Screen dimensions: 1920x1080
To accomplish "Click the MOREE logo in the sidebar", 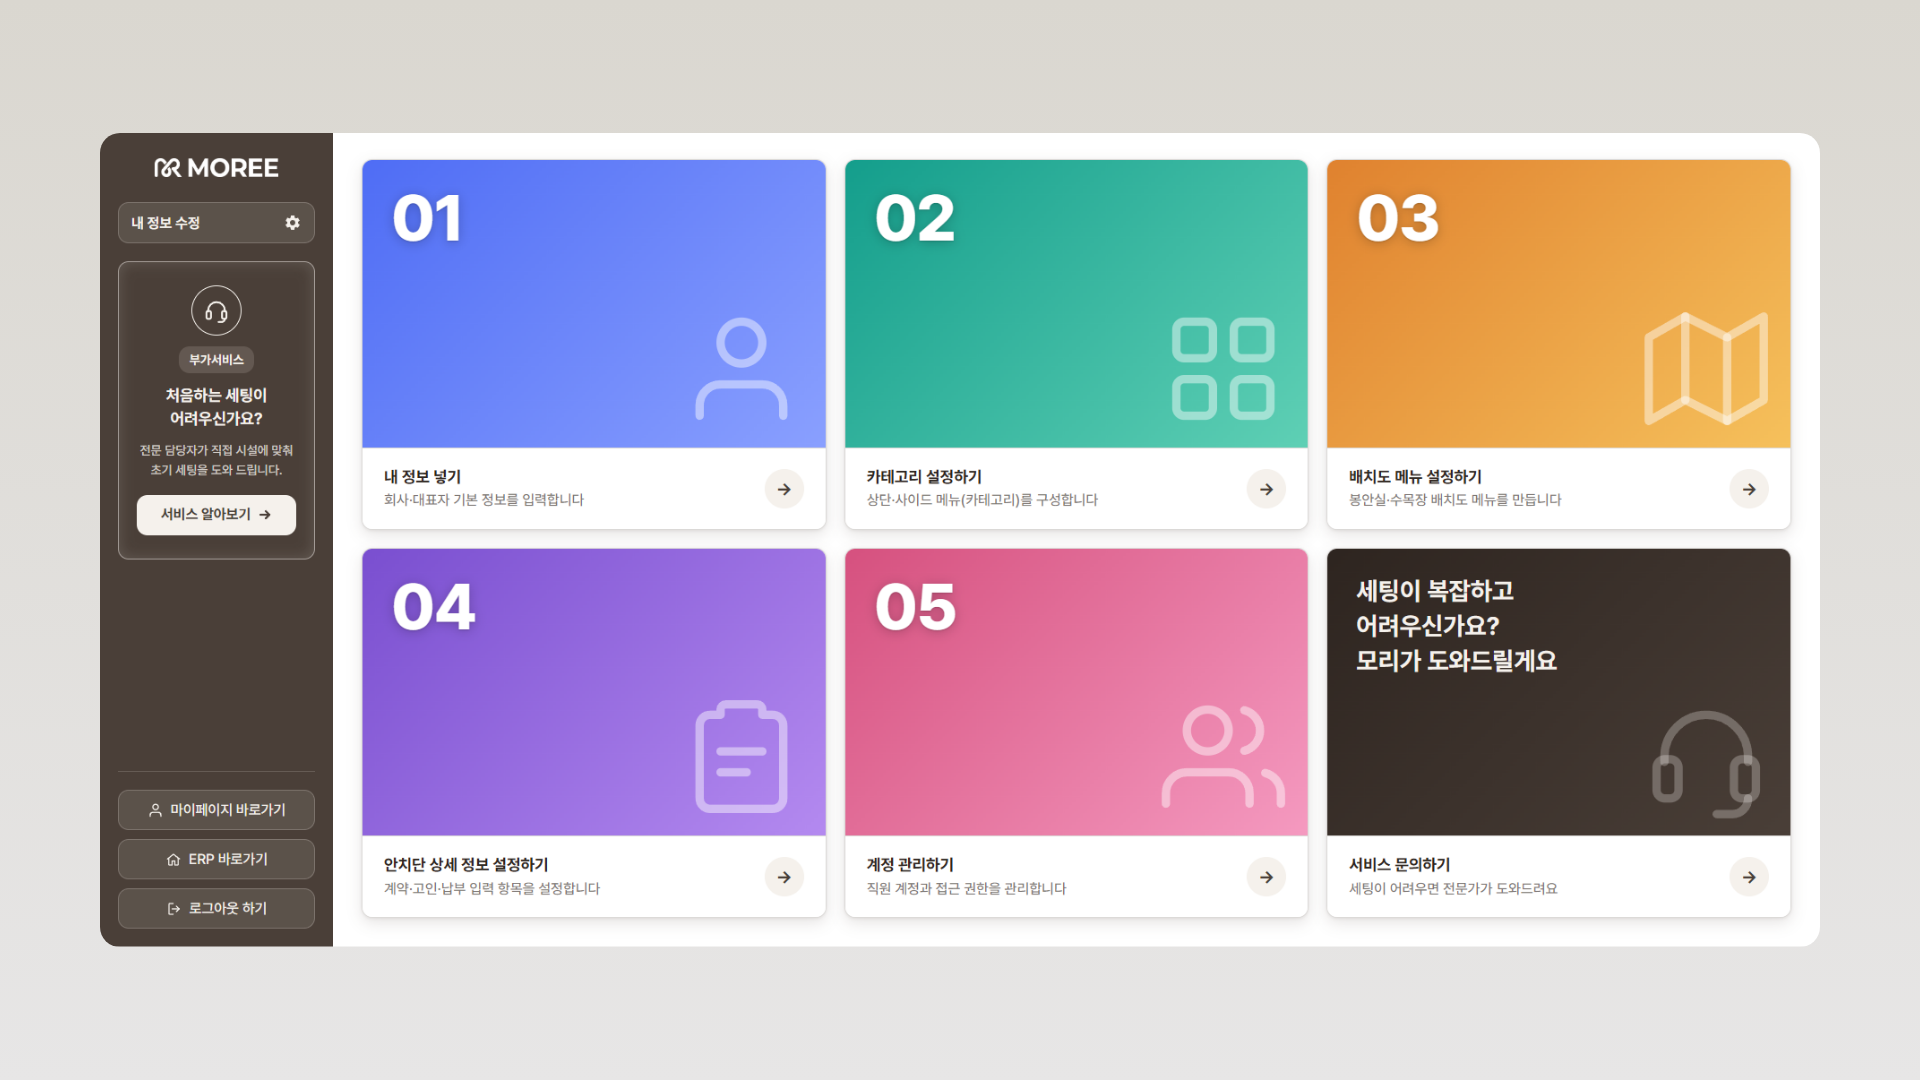I will pos(216,168).
